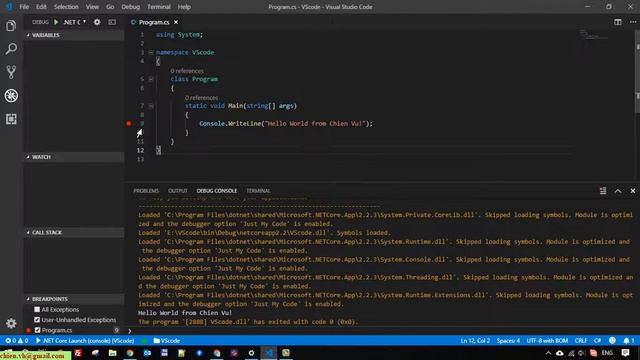Click the ENG language indicator in the tray
This screenshot has height=360, width=640.
tap(607, 353)
